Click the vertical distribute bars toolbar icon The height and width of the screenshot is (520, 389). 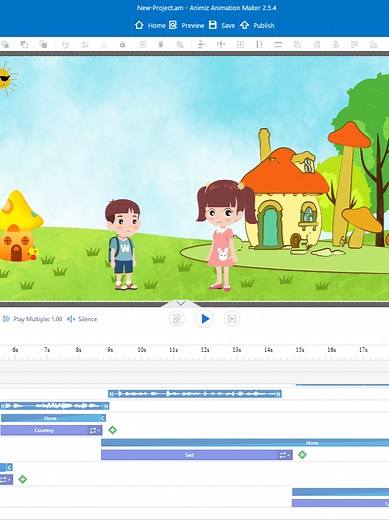pyautogui.click(x=259, y=44)
